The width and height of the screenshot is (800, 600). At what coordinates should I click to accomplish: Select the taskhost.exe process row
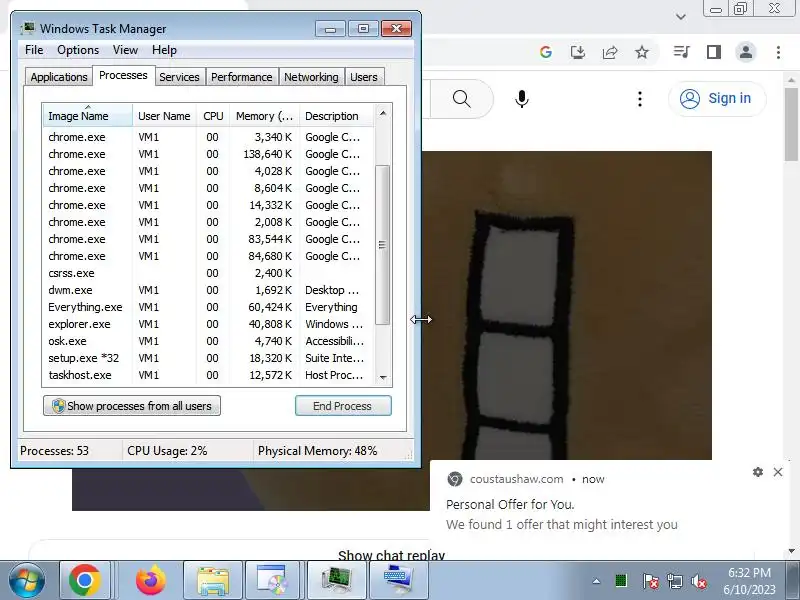[208, 375]
